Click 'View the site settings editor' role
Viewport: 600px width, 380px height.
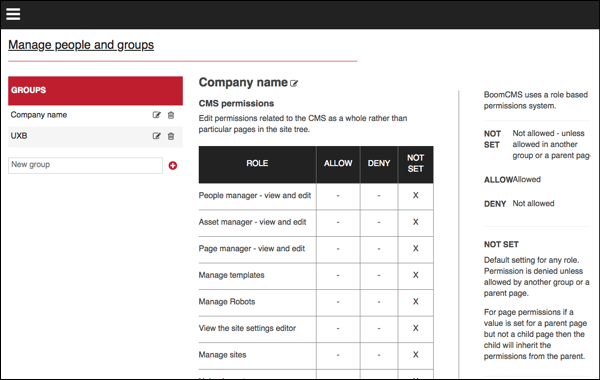pos(247,328)
